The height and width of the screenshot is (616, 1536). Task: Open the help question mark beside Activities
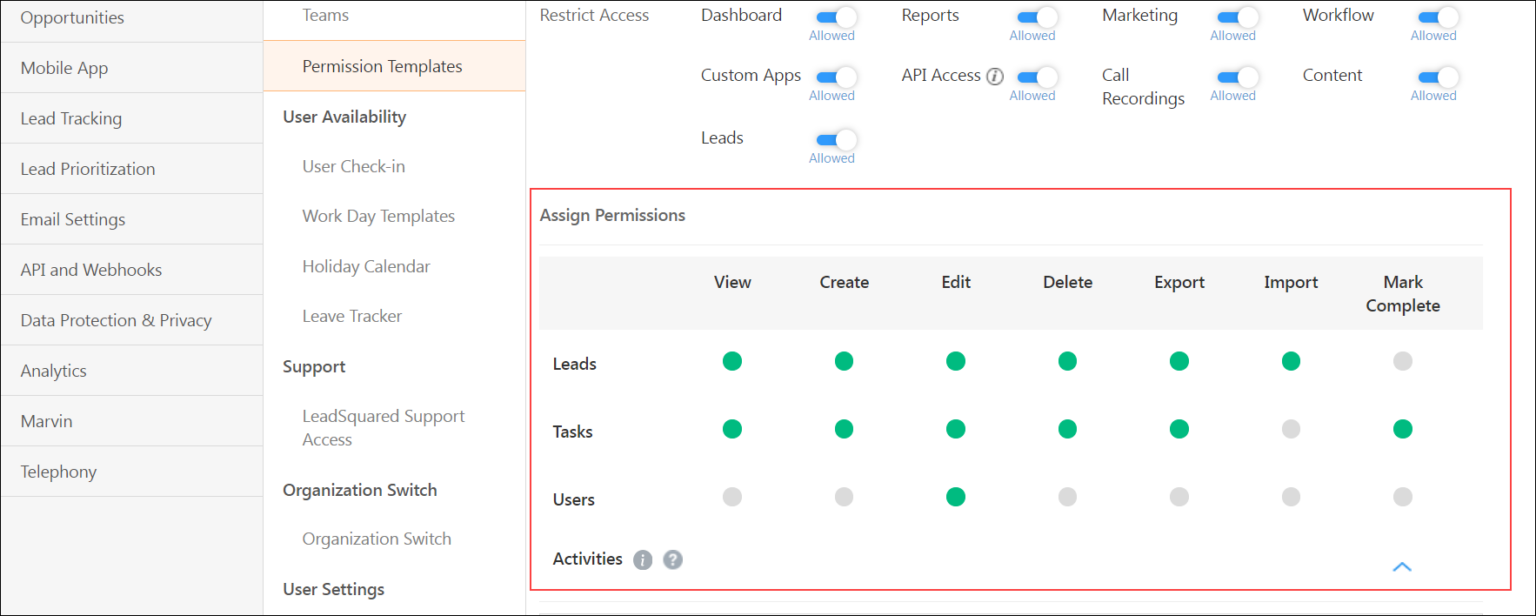point(672,559)
